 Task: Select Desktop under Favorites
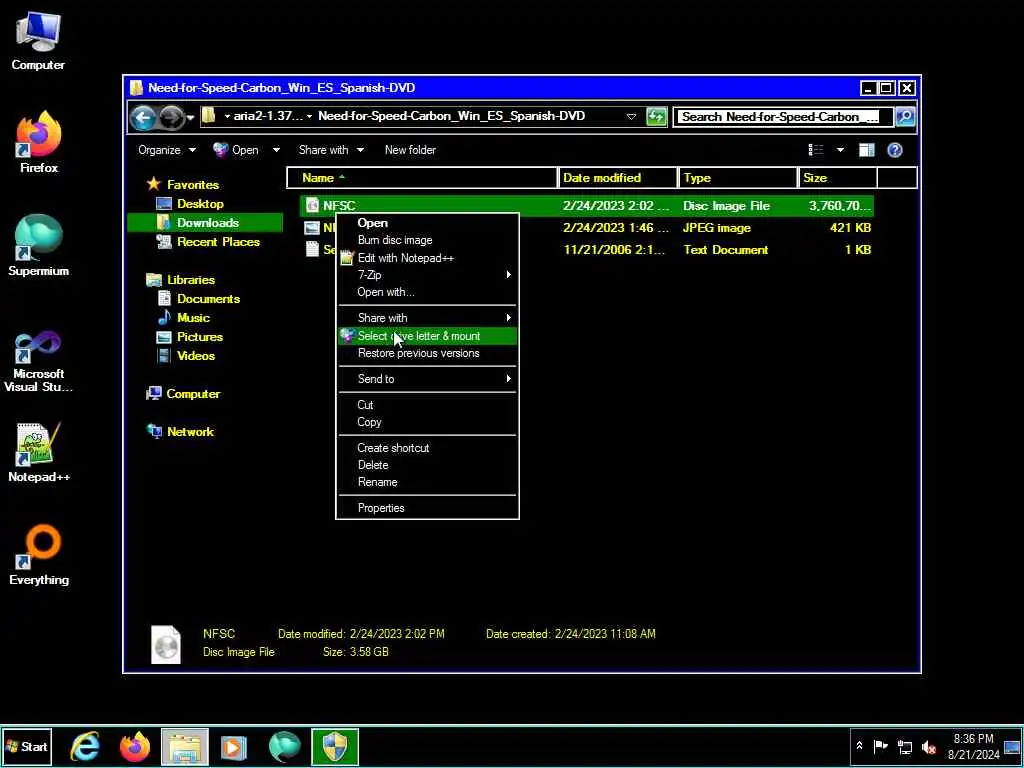[200, 204]
